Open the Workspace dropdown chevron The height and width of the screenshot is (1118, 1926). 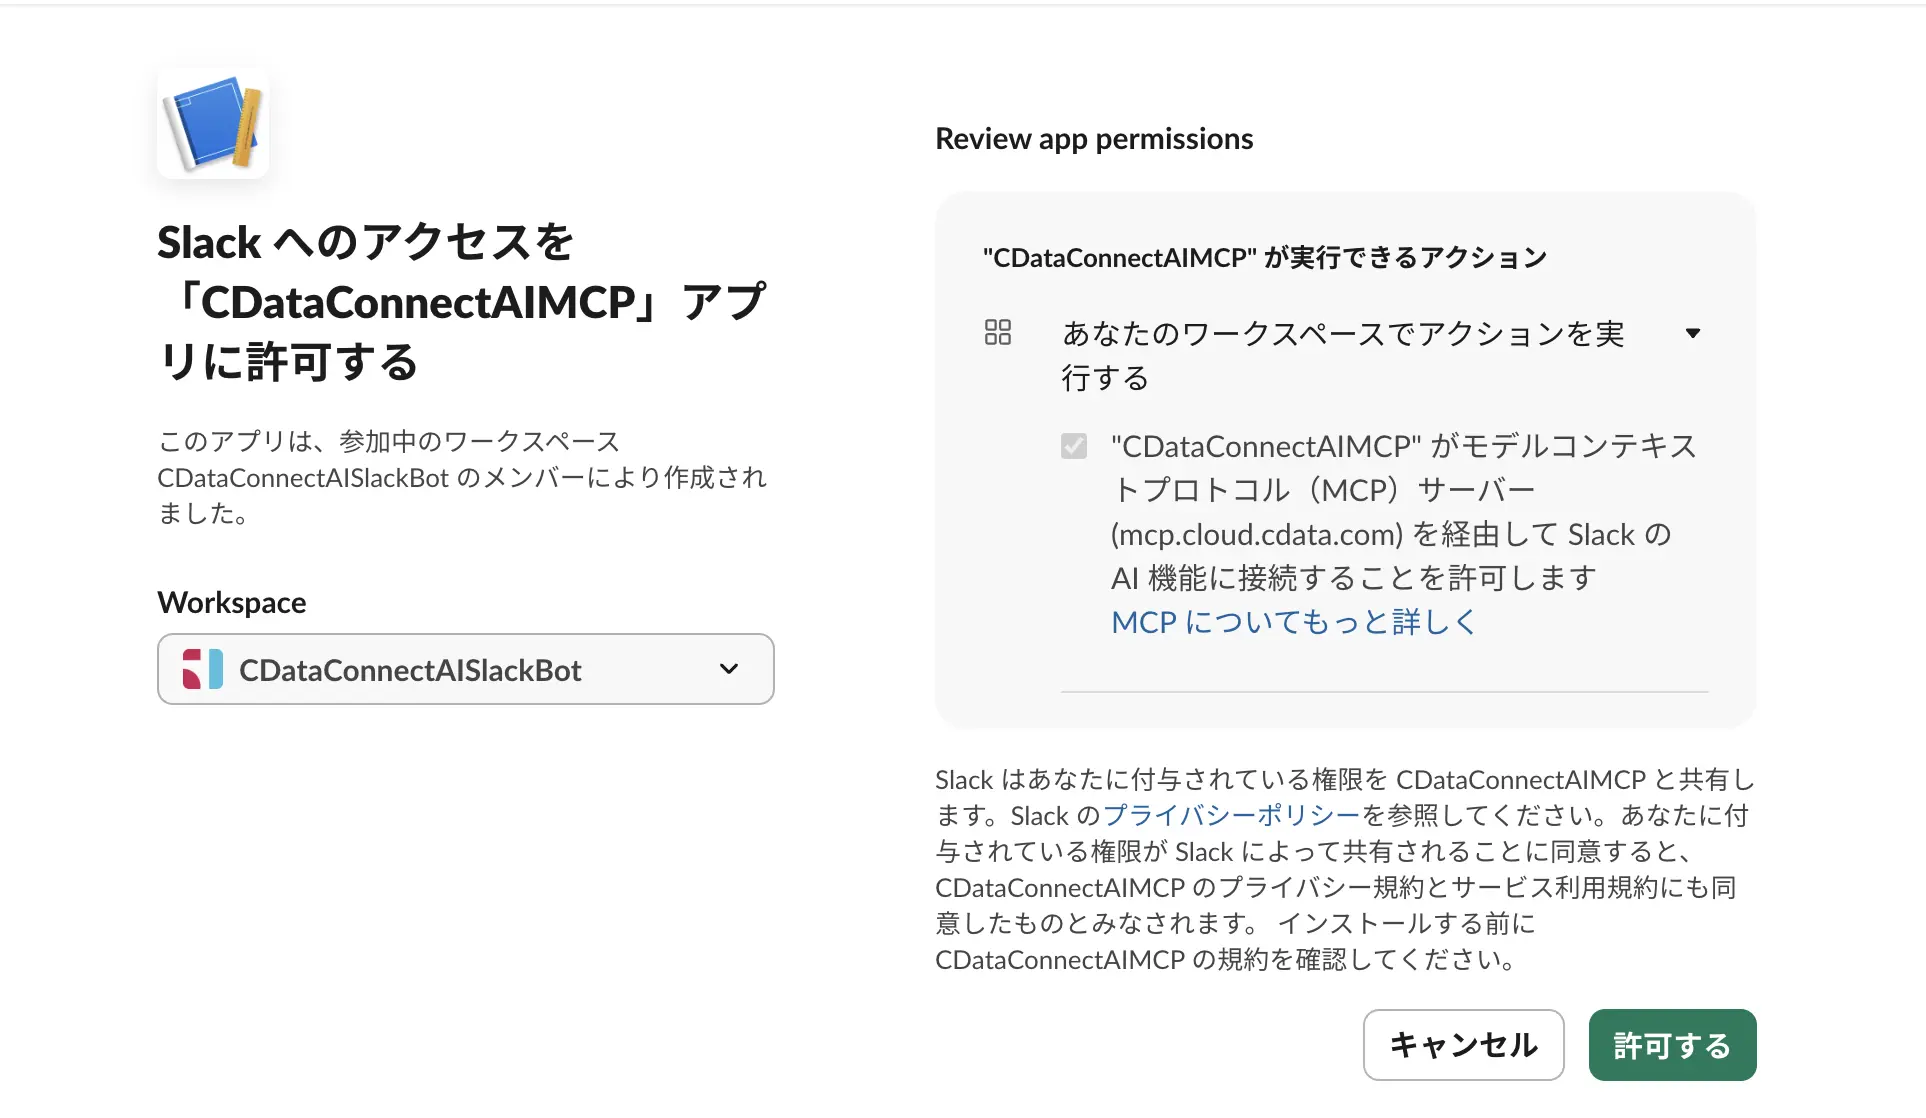point(729,669)
